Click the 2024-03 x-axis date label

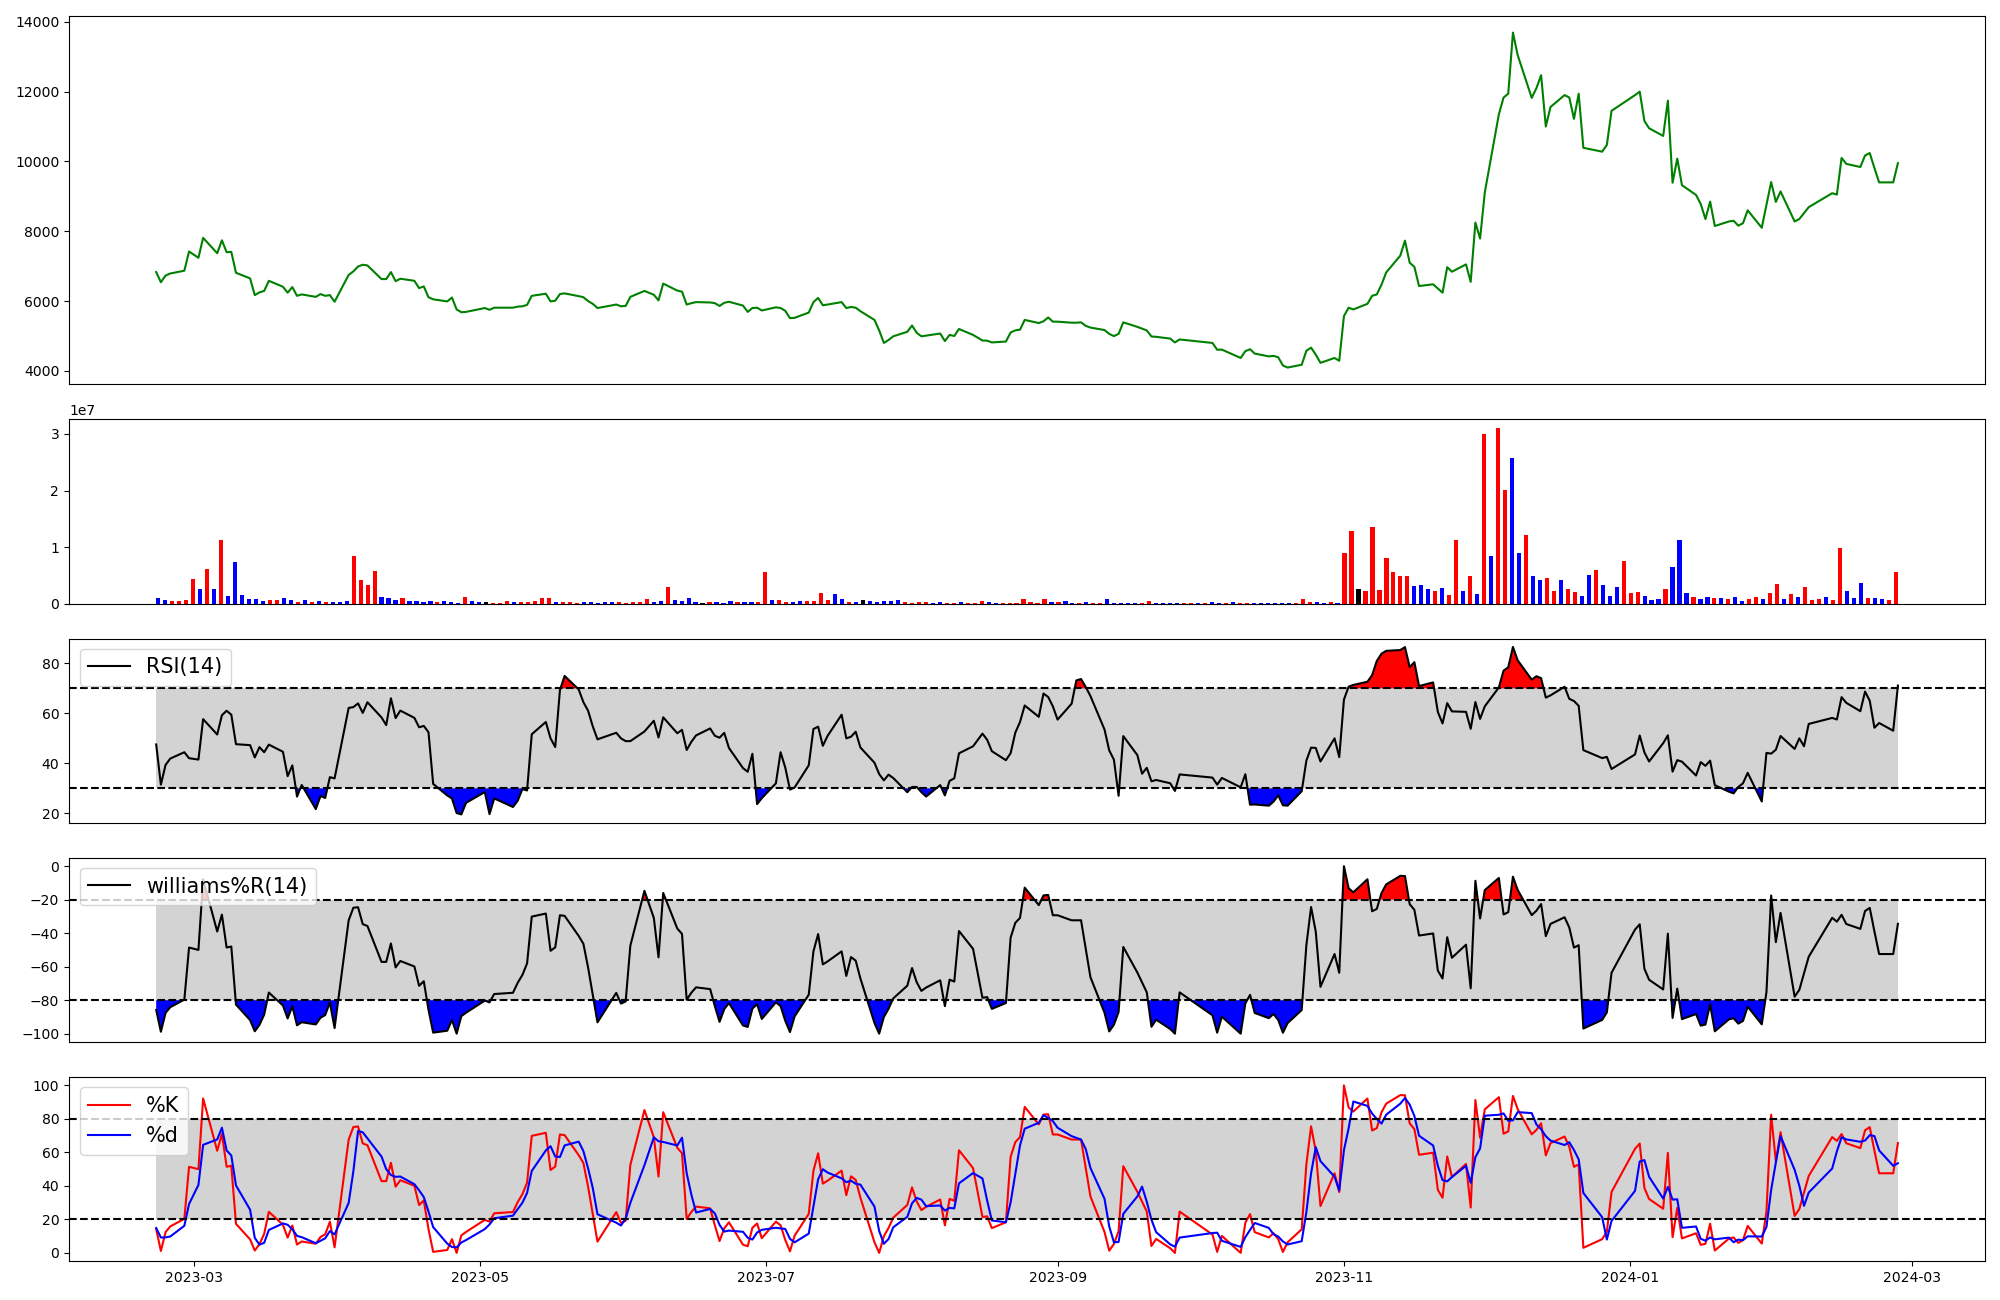[1912, 1277]
